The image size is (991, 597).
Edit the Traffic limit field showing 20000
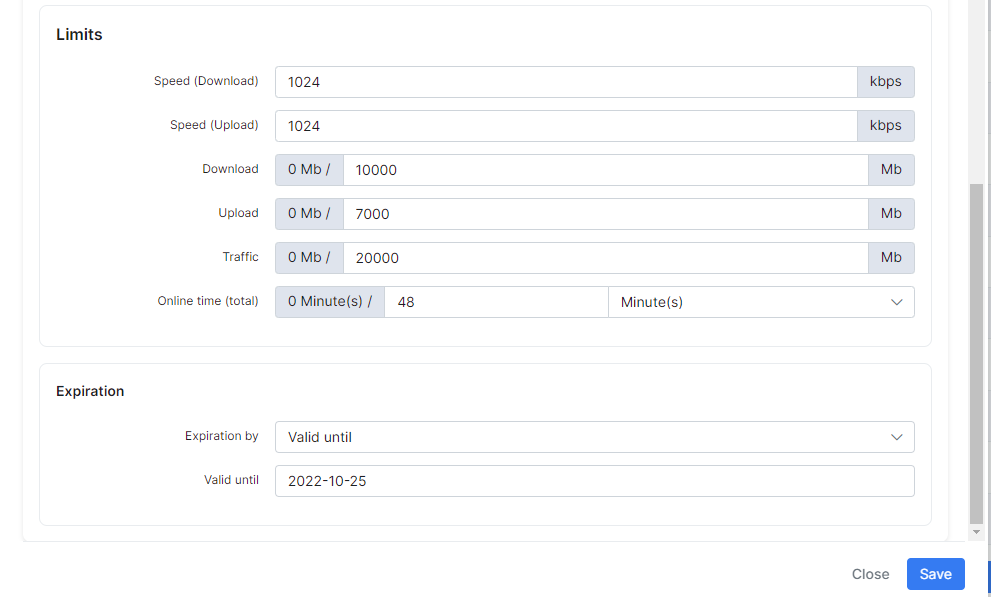pos(605,258)
